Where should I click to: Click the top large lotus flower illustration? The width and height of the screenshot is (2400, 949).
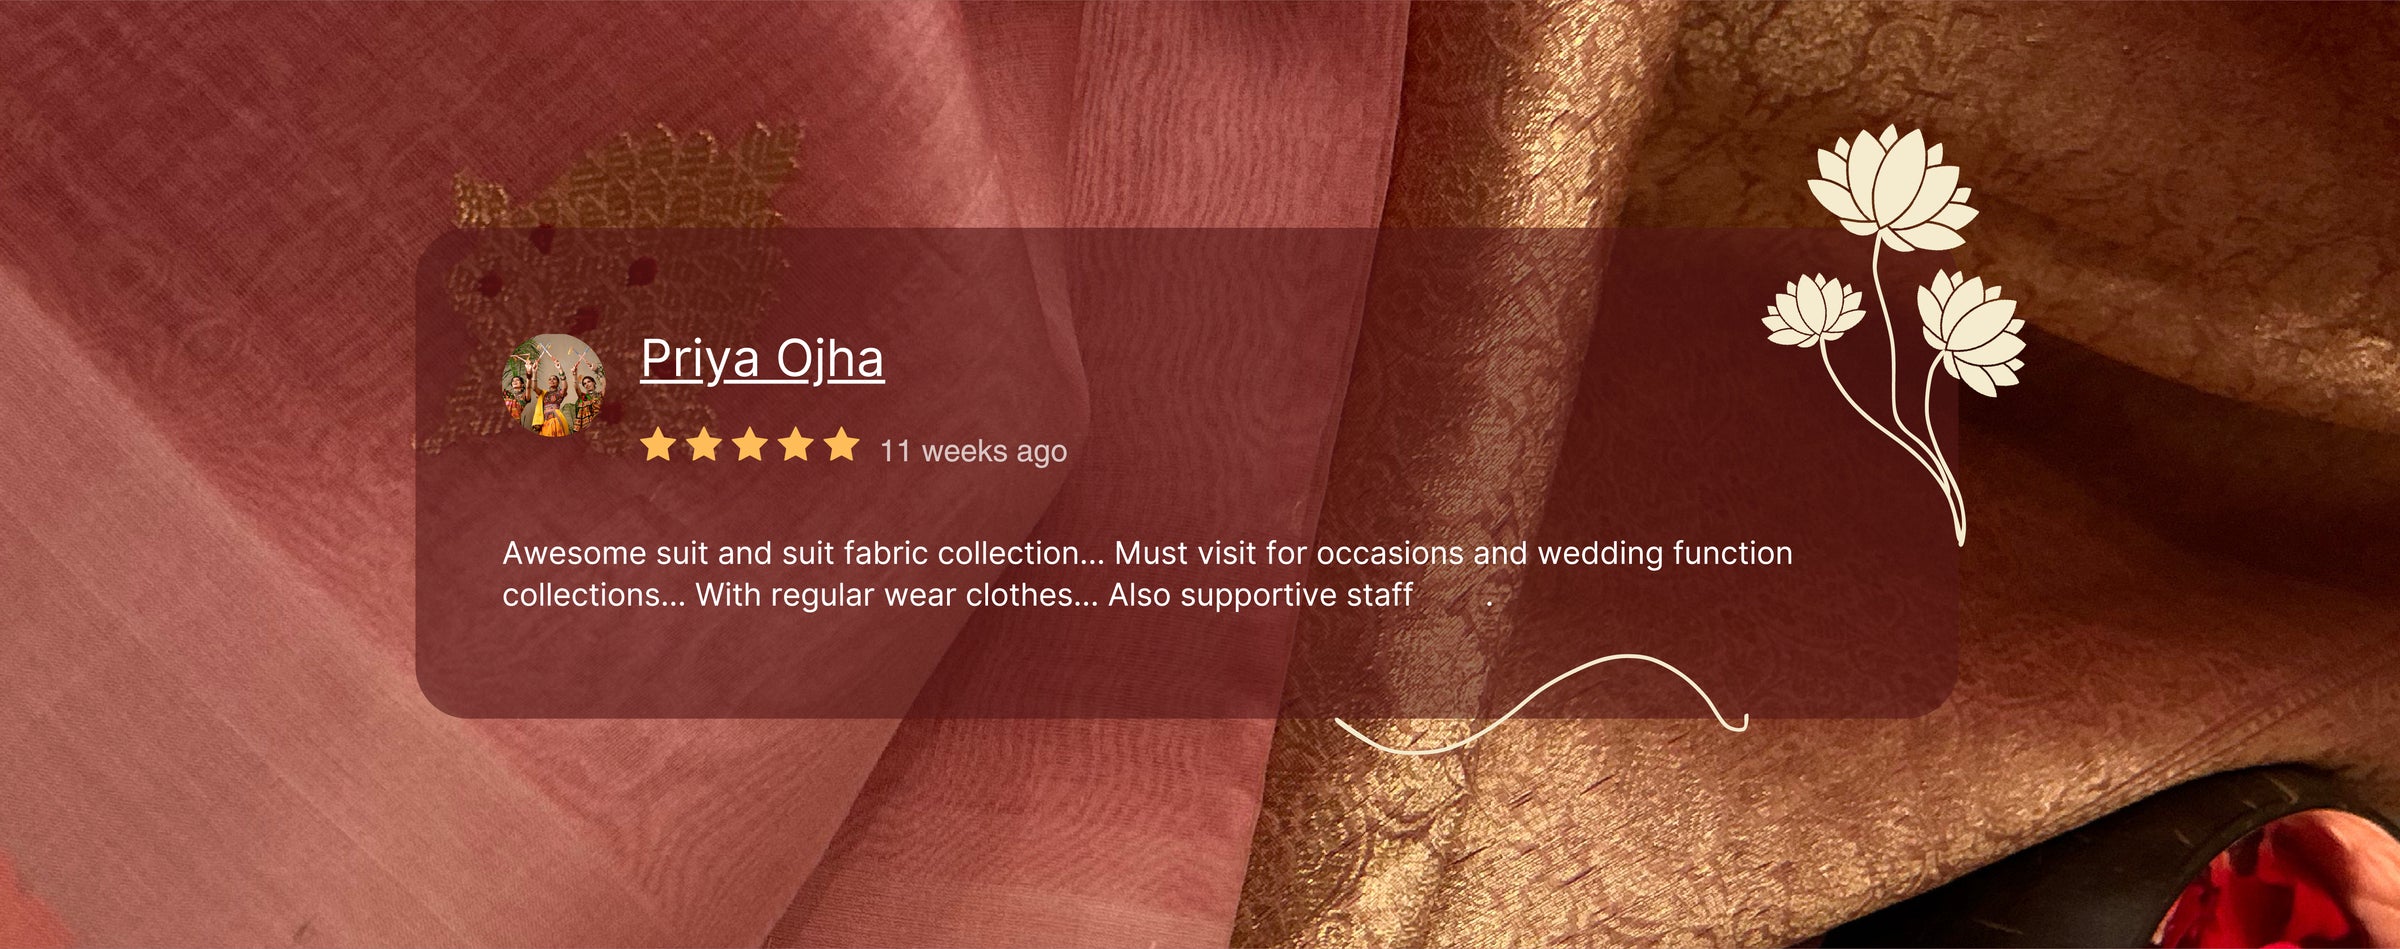tap(1892, 188)
